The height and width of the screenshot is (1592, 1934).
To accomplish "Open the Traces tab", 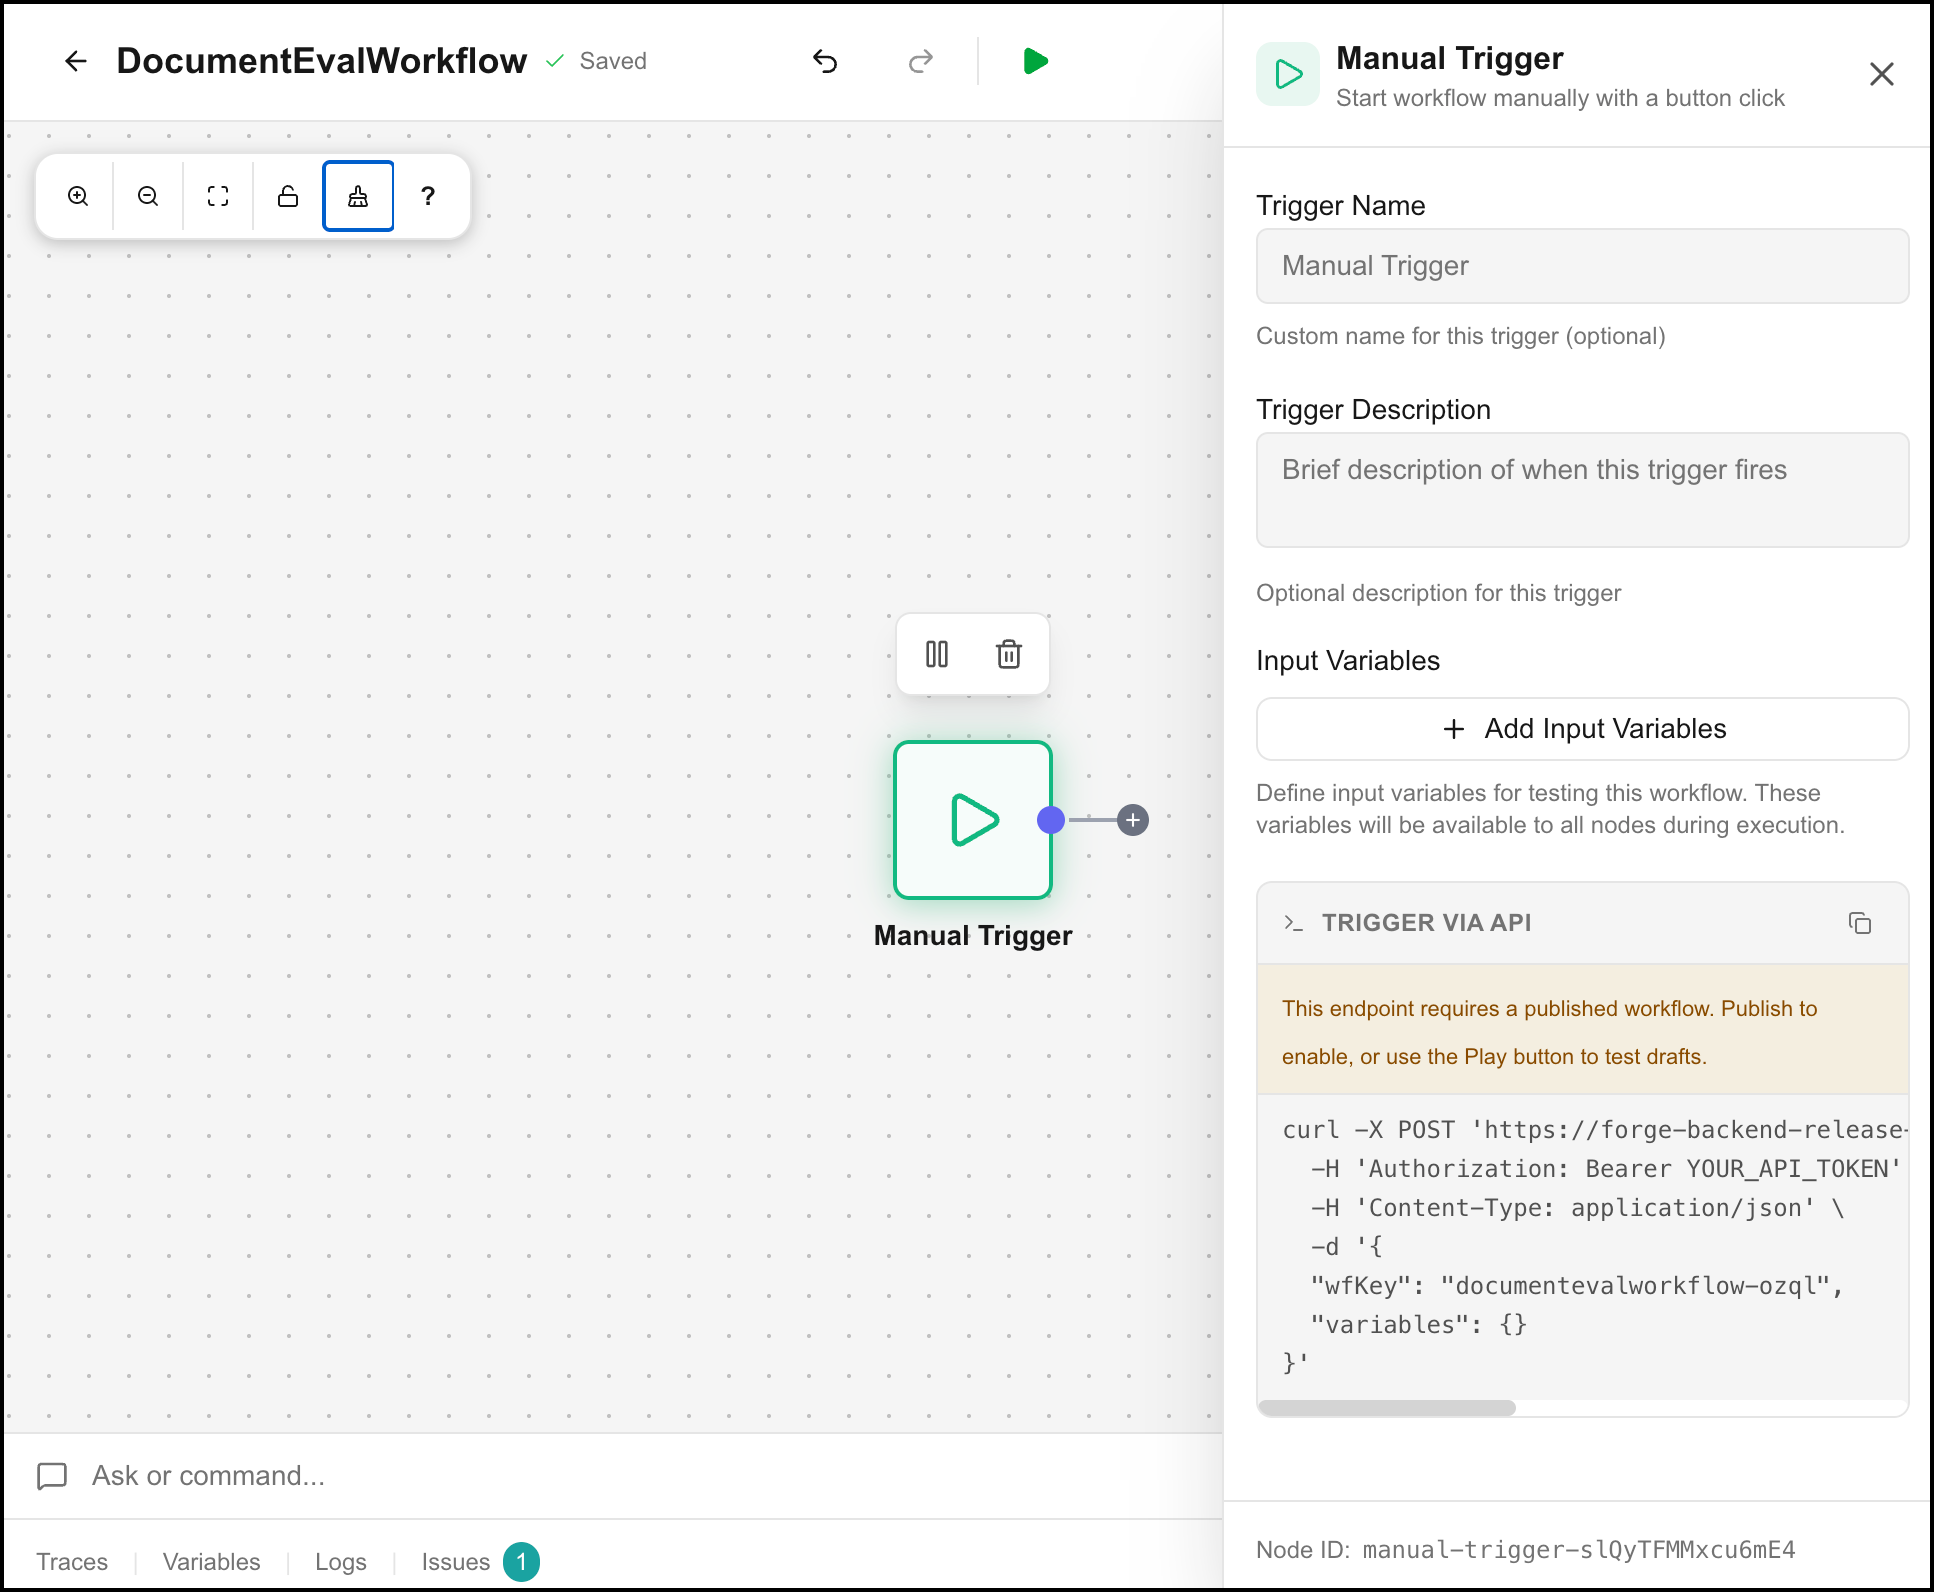I will coord(72,1562).
